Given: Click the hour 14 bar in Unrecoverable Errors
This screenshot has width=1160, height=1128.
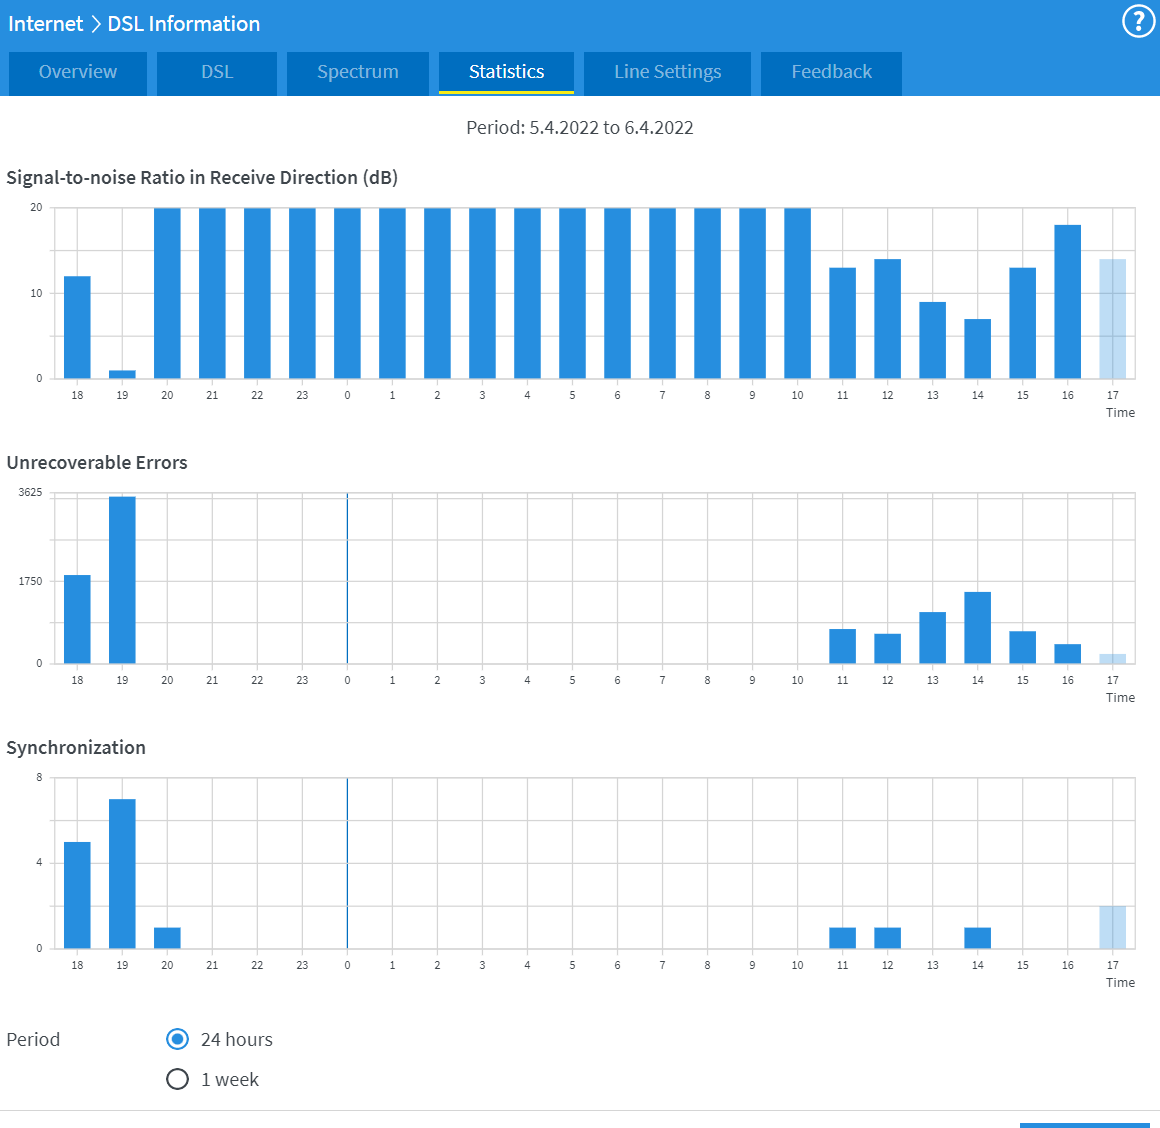Looking at the screenshot, I should click(x=977, y=628).
